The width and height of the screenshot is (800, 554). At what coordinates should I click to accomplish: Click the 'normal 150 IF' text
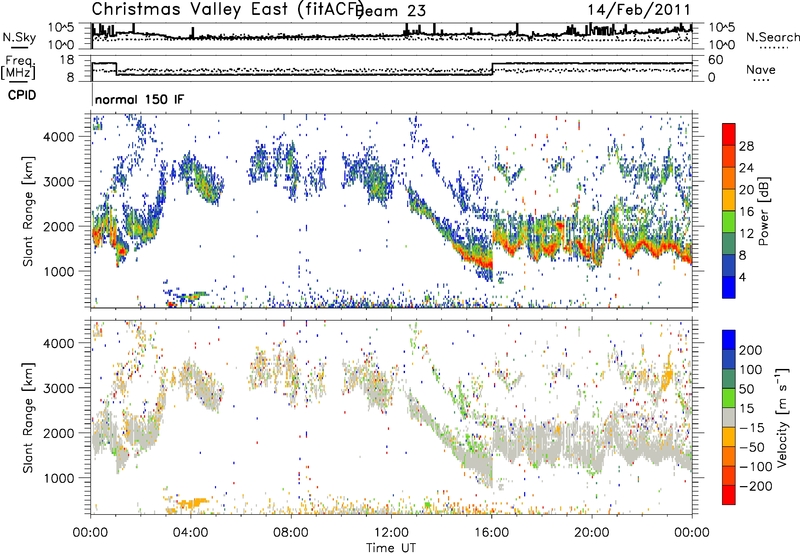tap(139, 99)
